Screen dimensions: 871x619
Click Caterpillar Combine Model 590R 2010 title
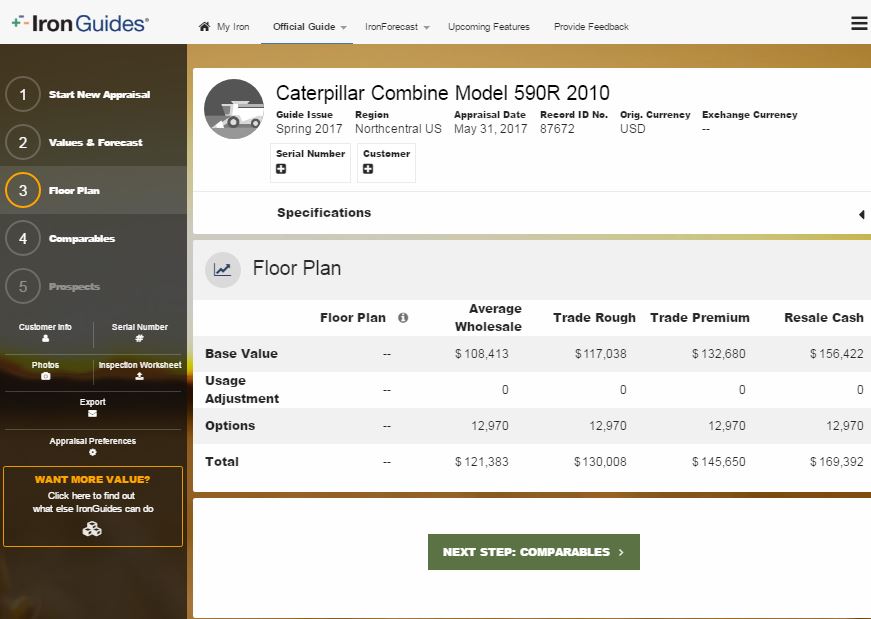click(443, 93)
